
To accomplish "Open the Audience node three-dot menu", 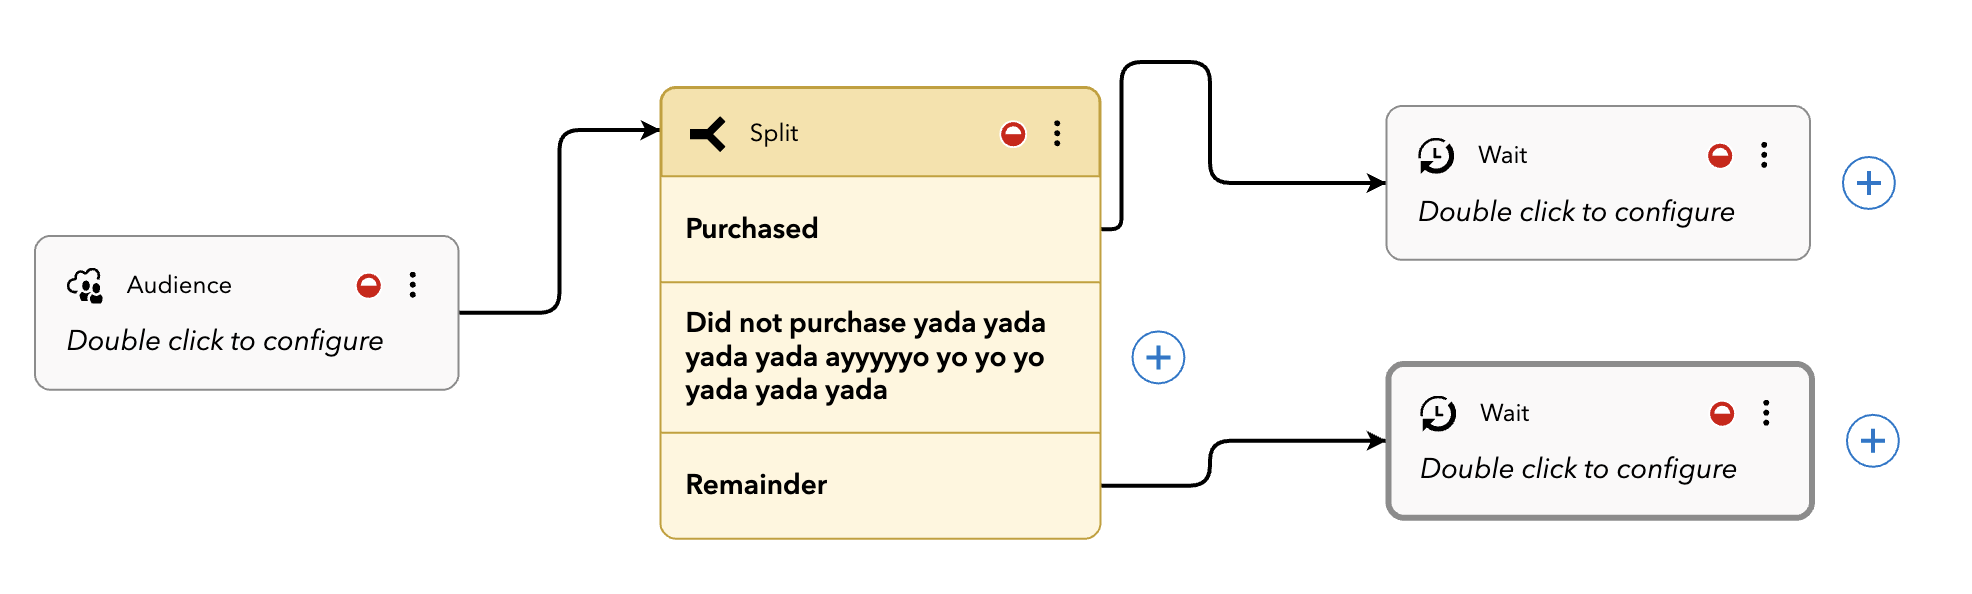I will (413, 285).
